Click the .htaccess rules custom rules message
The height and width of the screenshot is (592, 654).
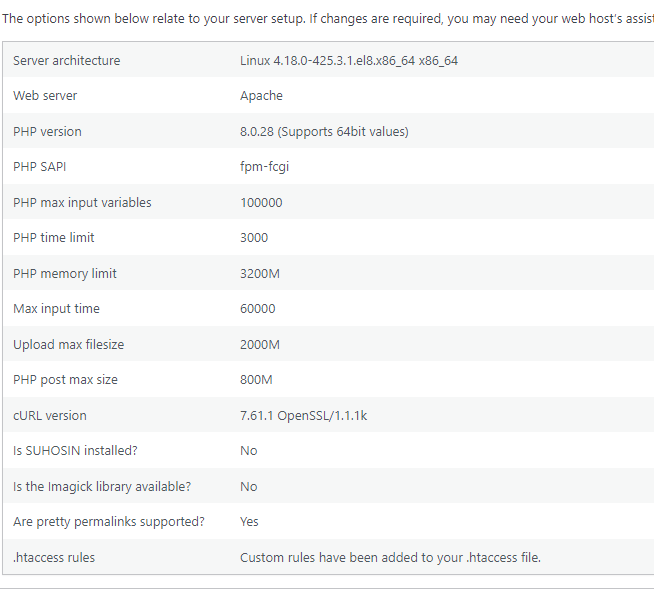[x=390, y=557]
